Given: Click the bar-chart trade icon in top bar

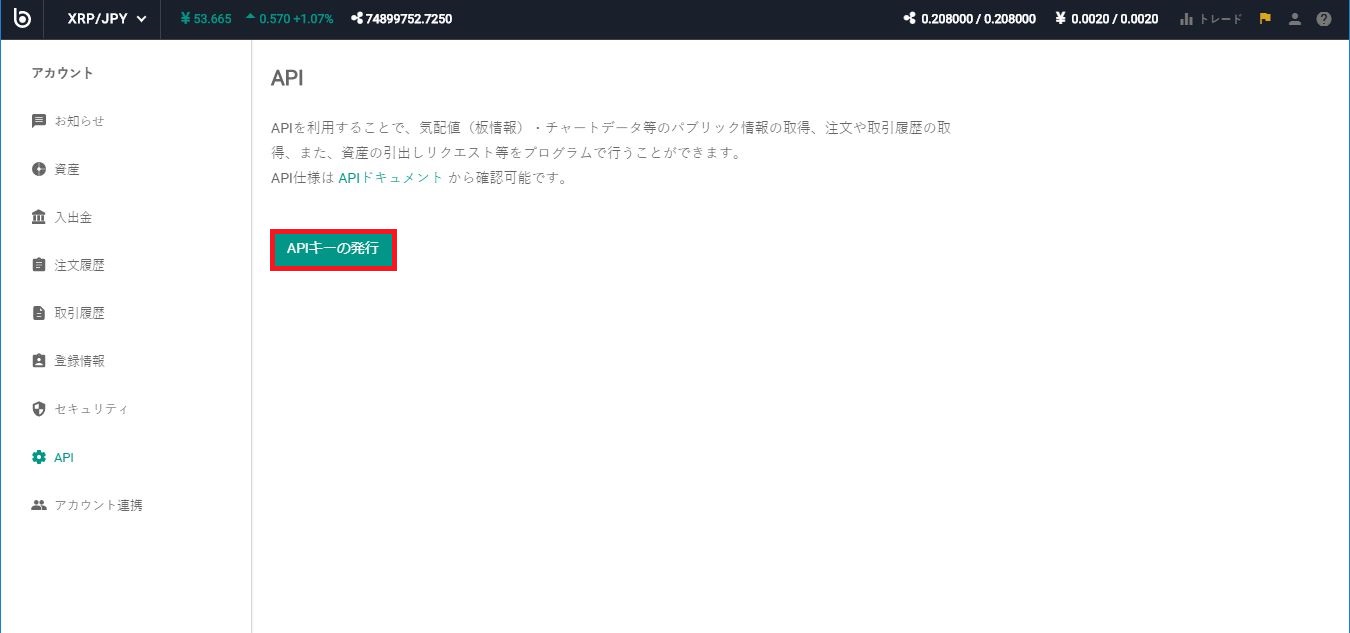Looking at the screenshot, I should pos(1185,18).
